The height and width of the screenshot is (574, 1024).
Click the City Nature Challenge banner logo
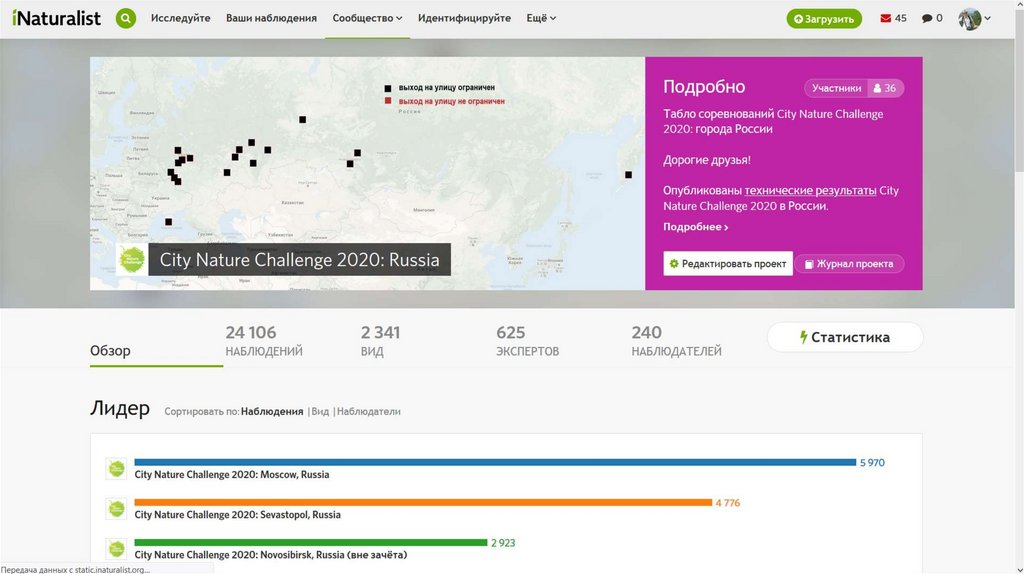click(131, 259)
